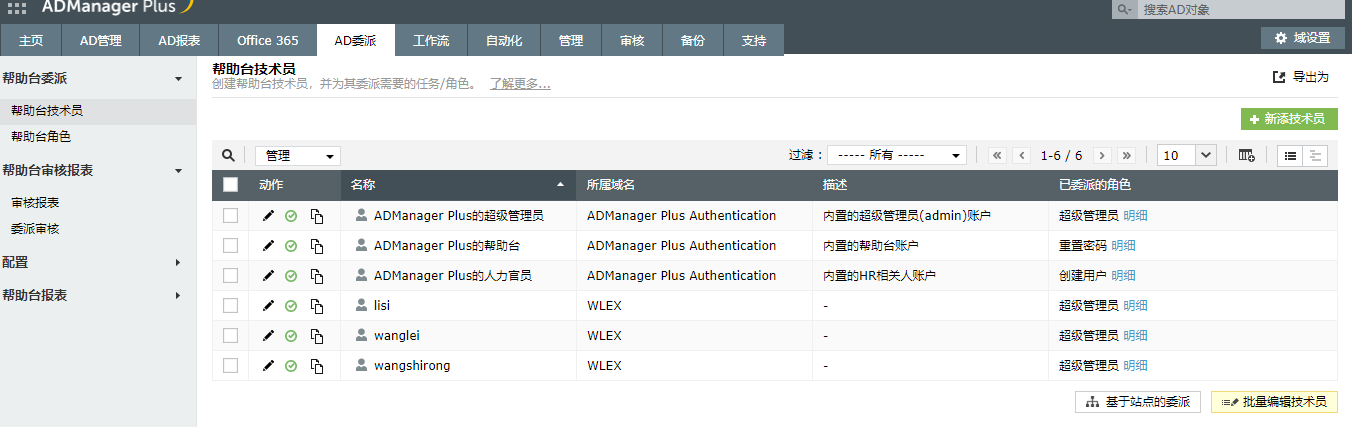Screen dimensions: 1352x427
Task: Select 帮助台角色 in the sidebar
Action: pos(41,136)
